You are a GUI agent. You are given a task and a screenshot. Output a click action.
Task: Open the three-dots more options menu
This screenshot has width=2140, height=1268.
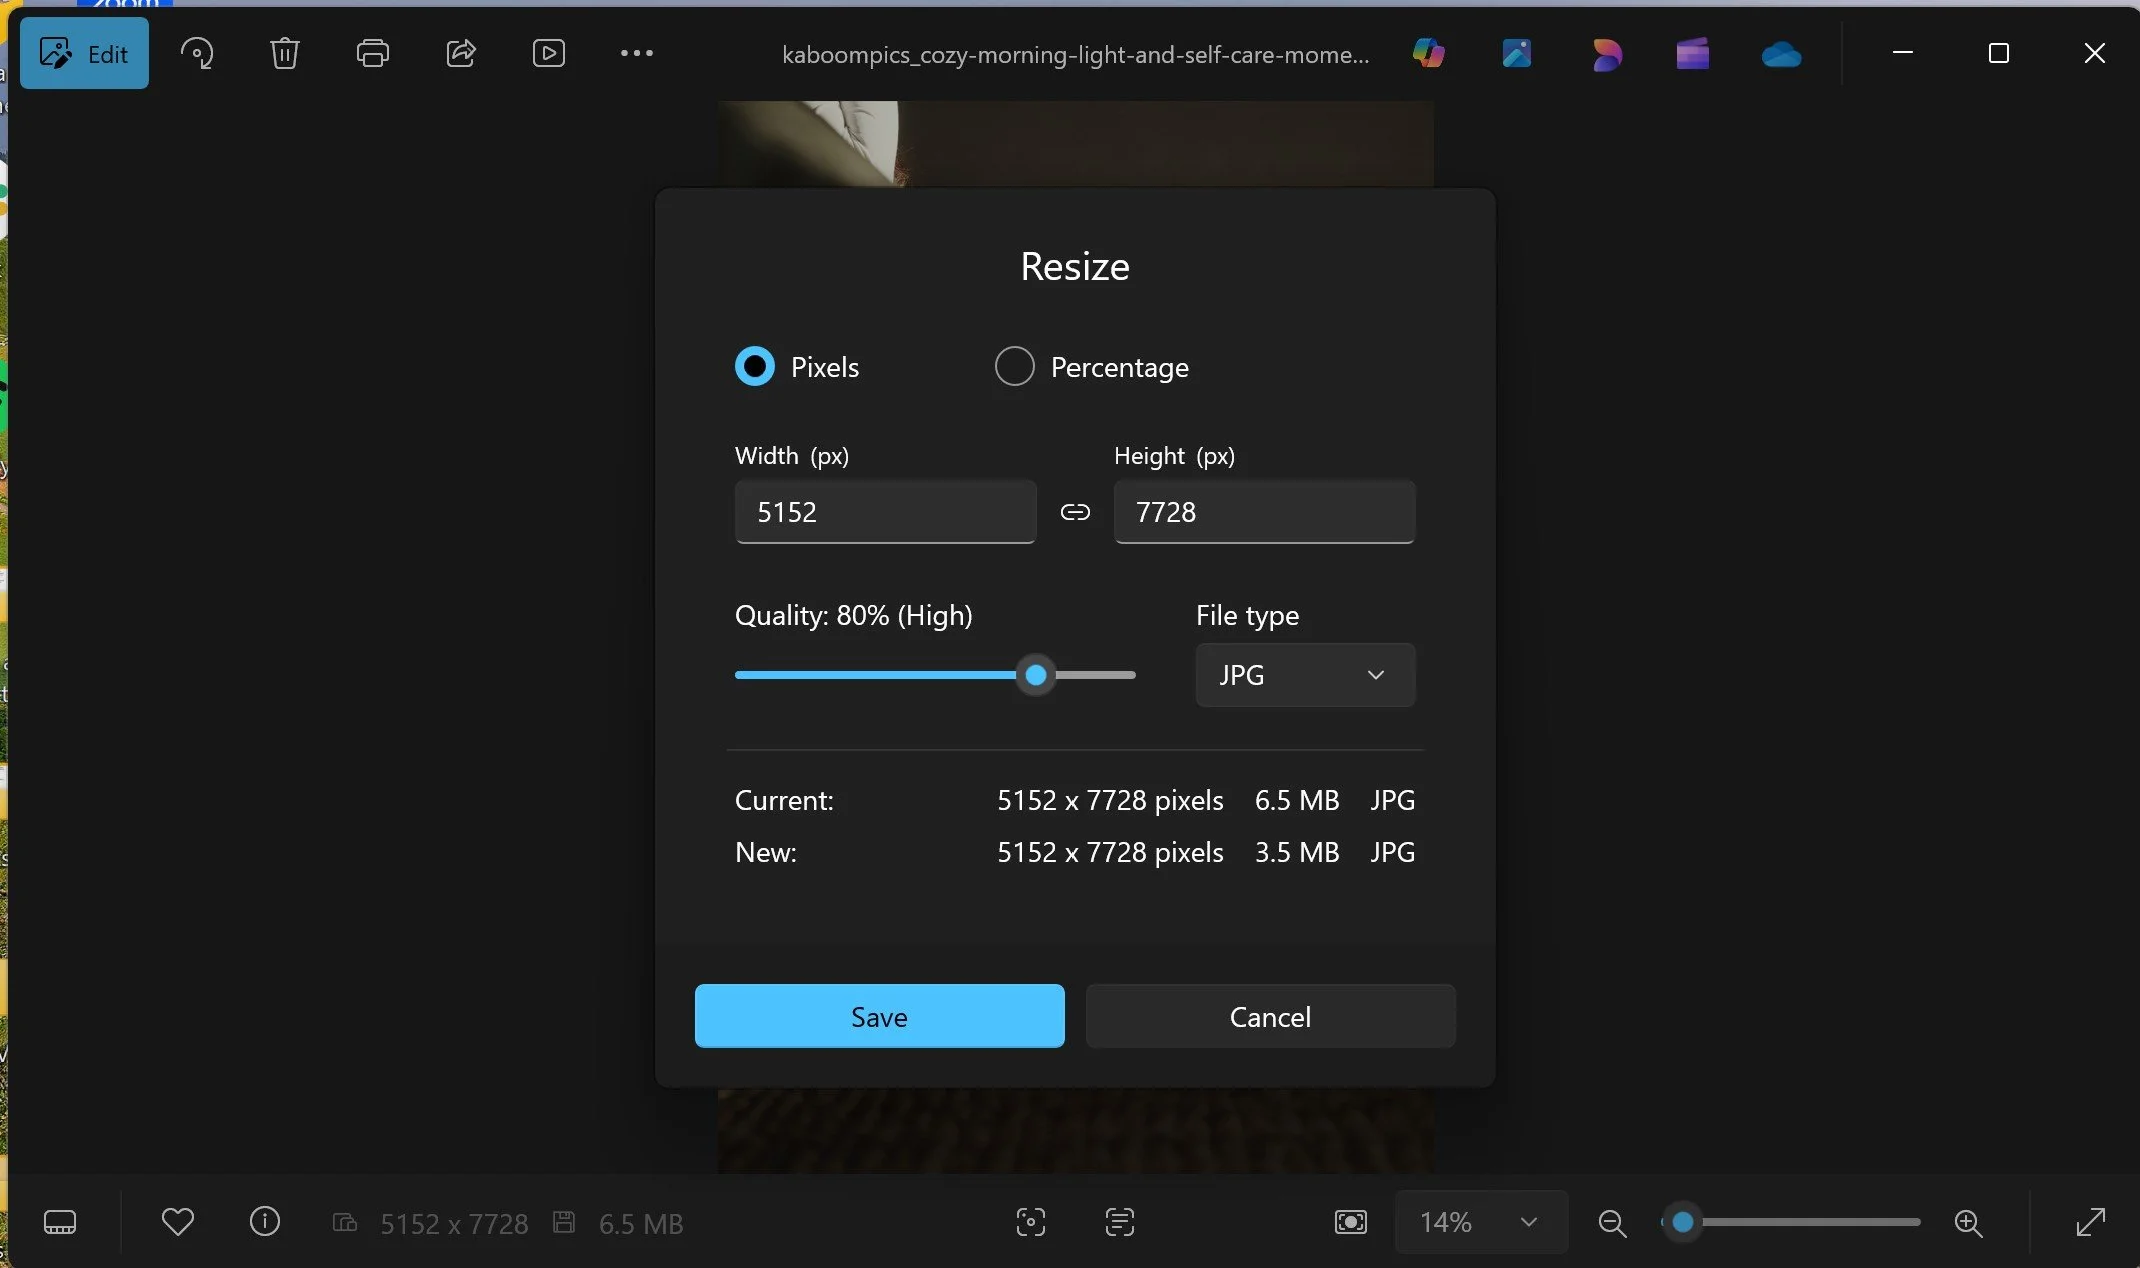pos(636,53)
